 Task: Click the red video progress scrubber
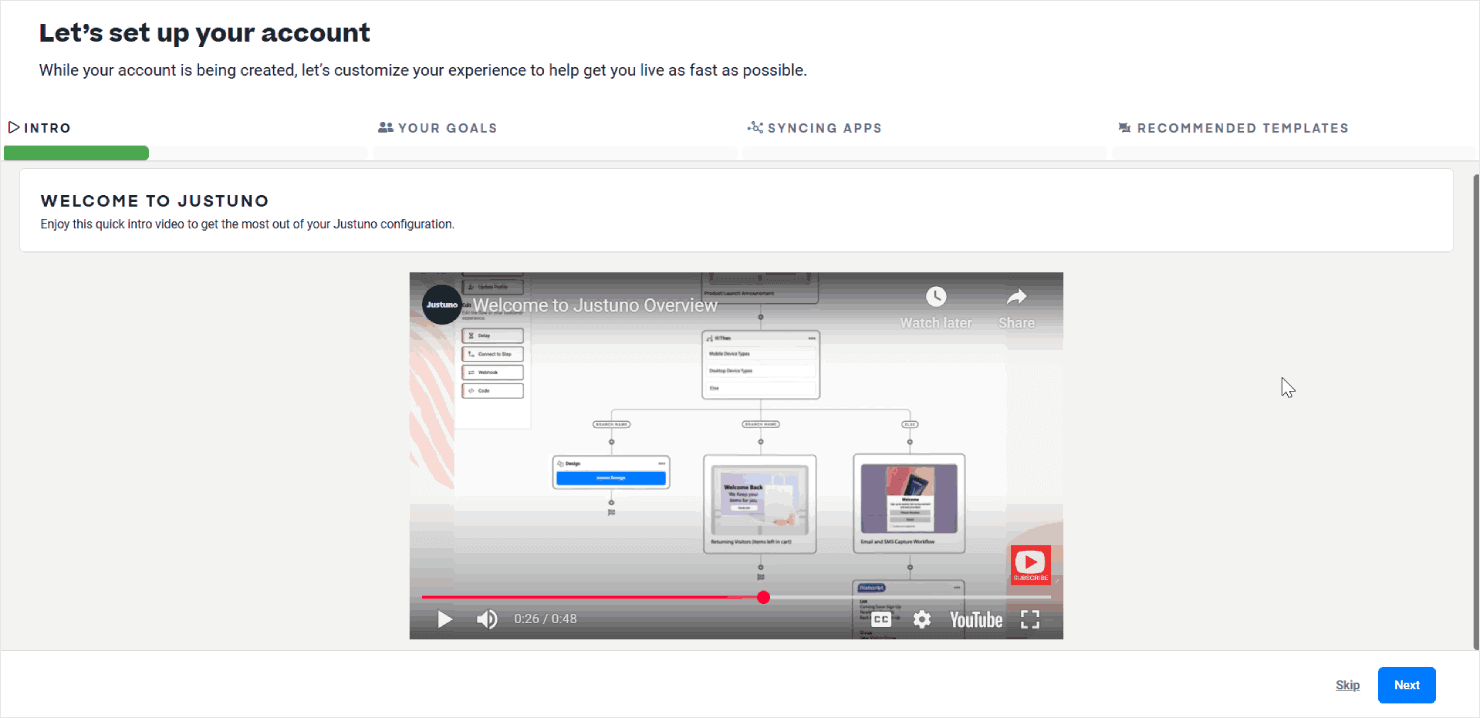pyautogui.click(x=763, y=597)
